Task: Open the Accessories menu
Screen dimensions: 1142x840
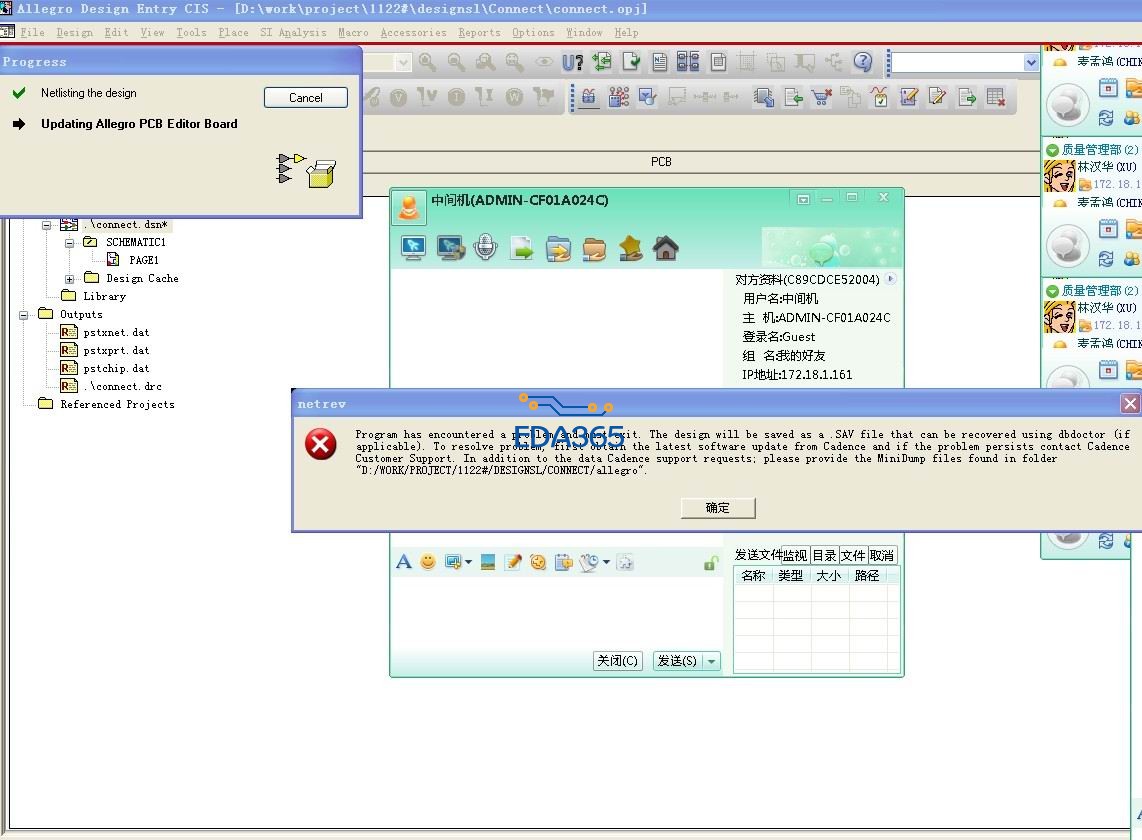Action: (x=413, y=33)
